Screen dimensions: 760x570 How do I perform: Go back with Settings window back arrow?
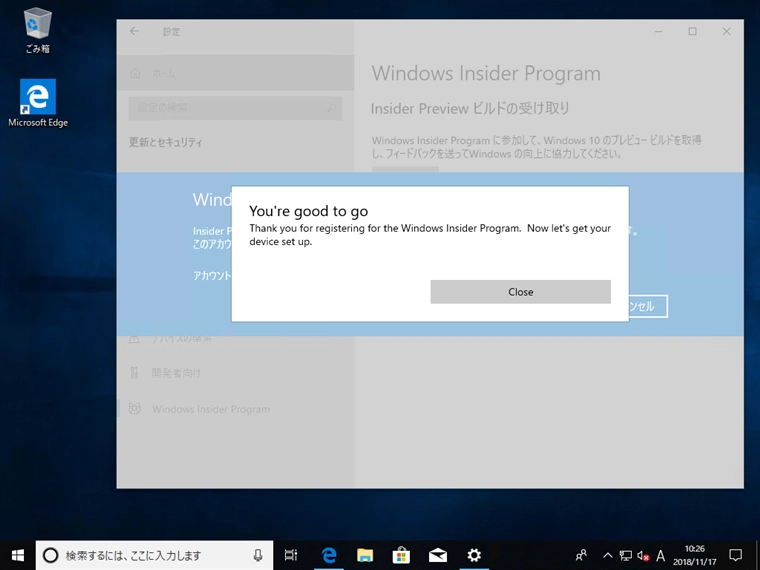point(134,32)
